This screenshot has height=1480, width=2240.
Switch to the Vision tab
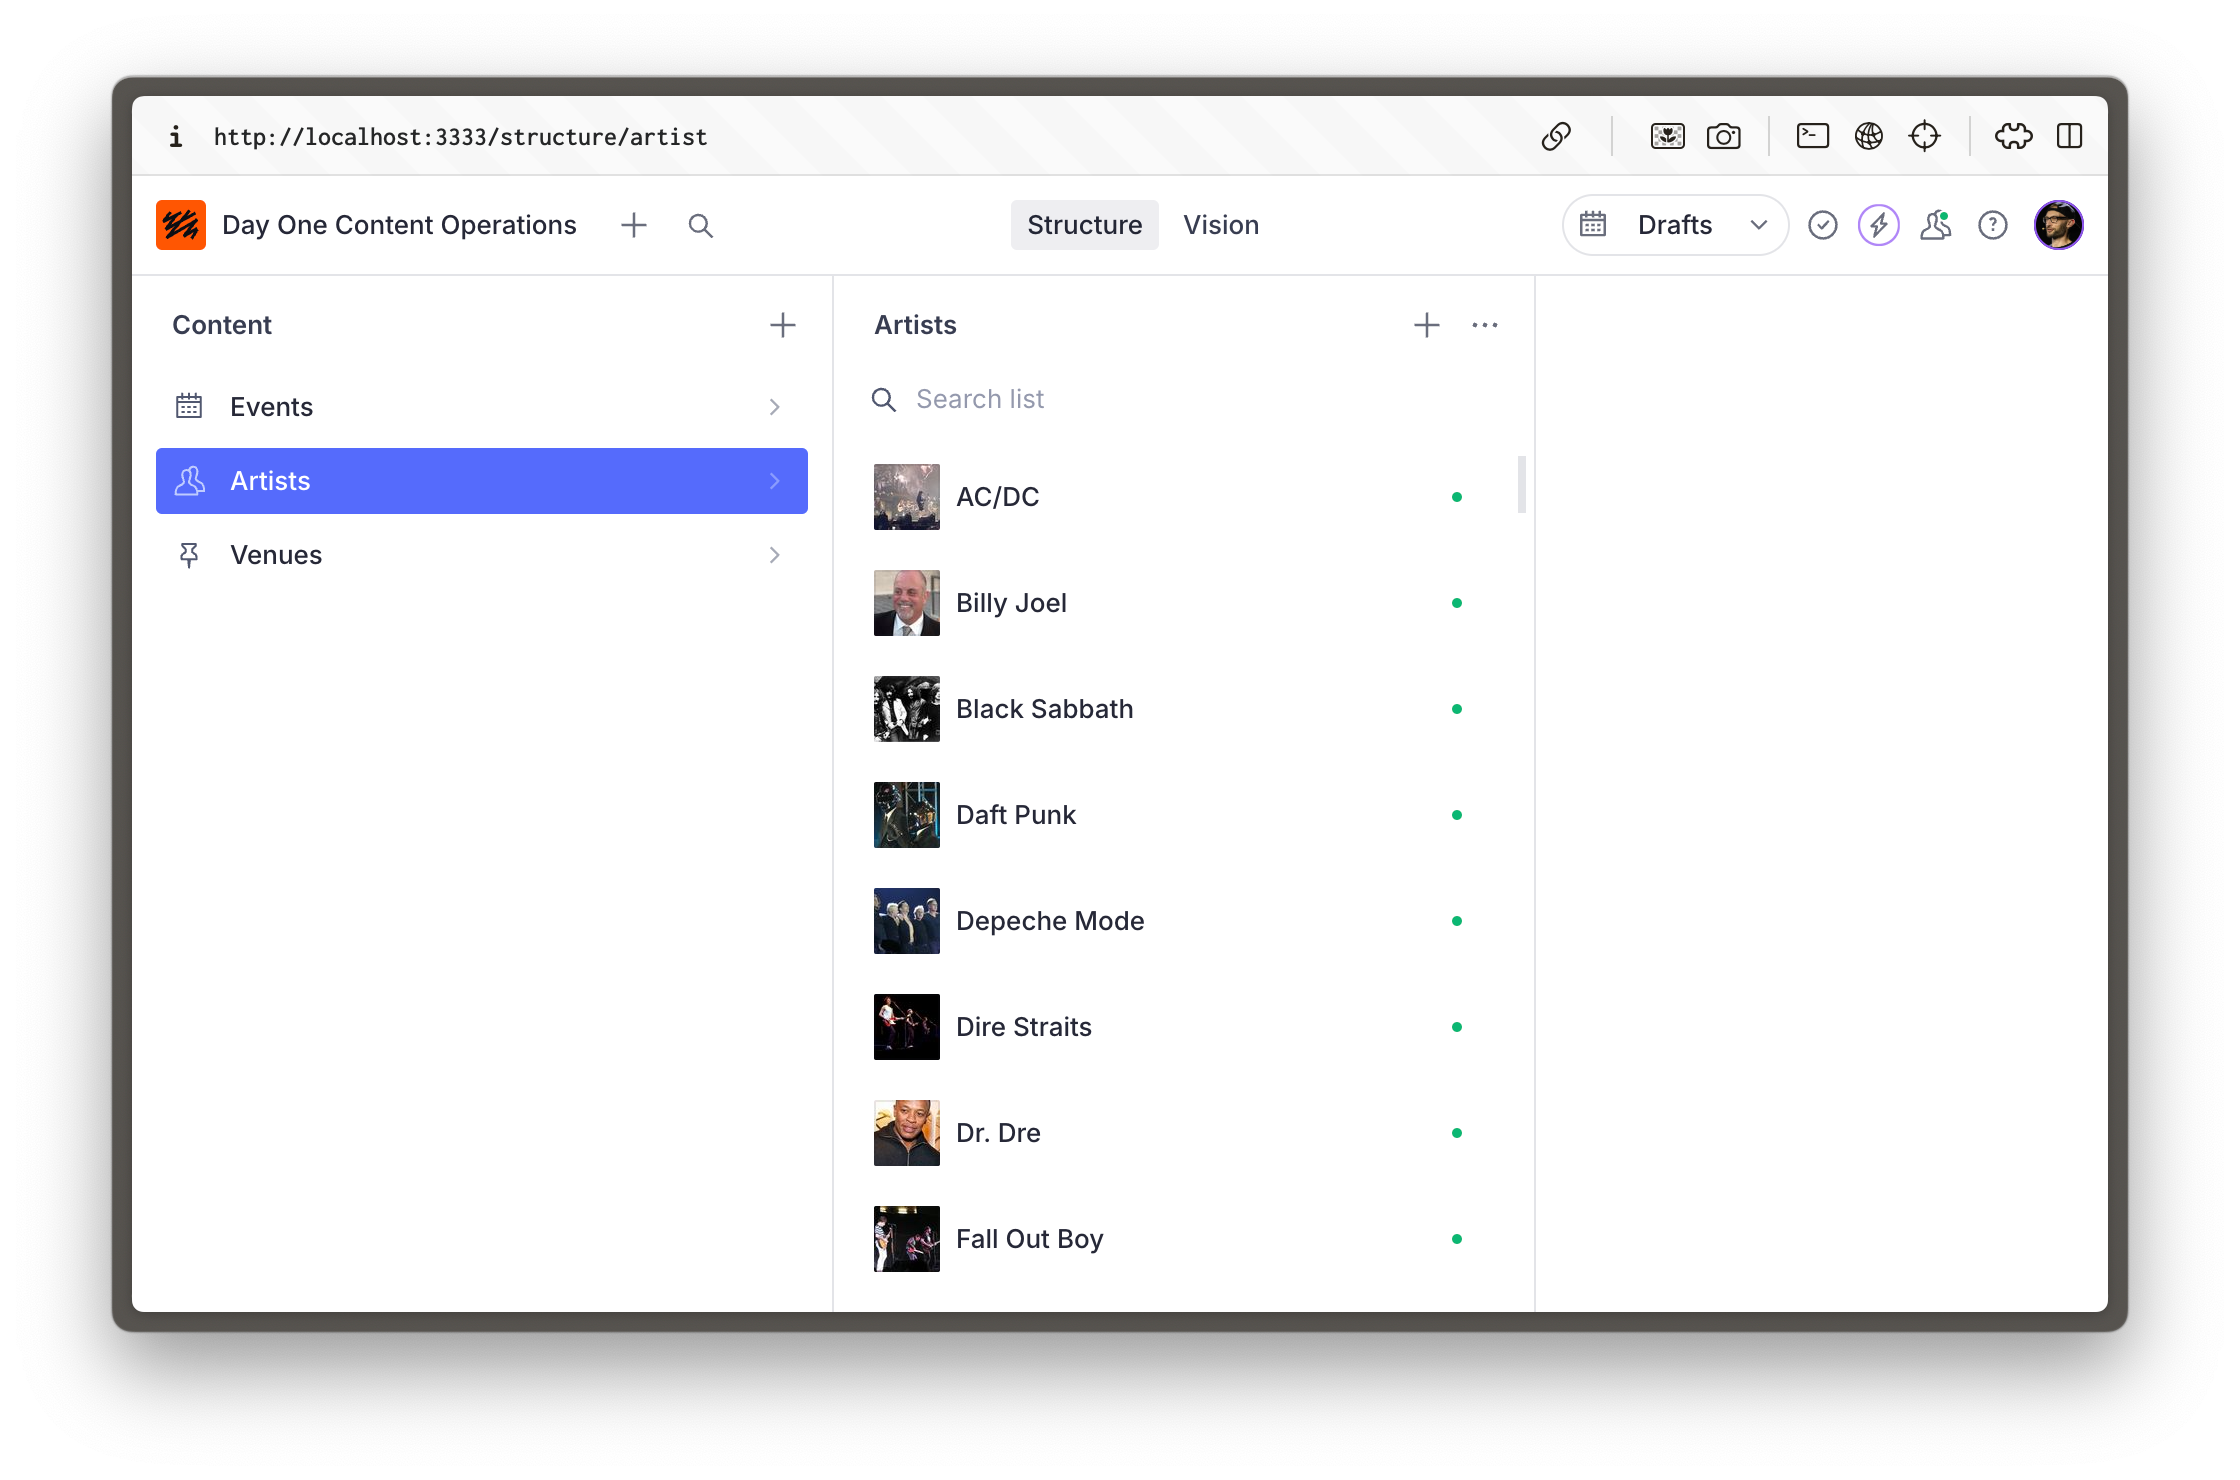[1221, 225]
